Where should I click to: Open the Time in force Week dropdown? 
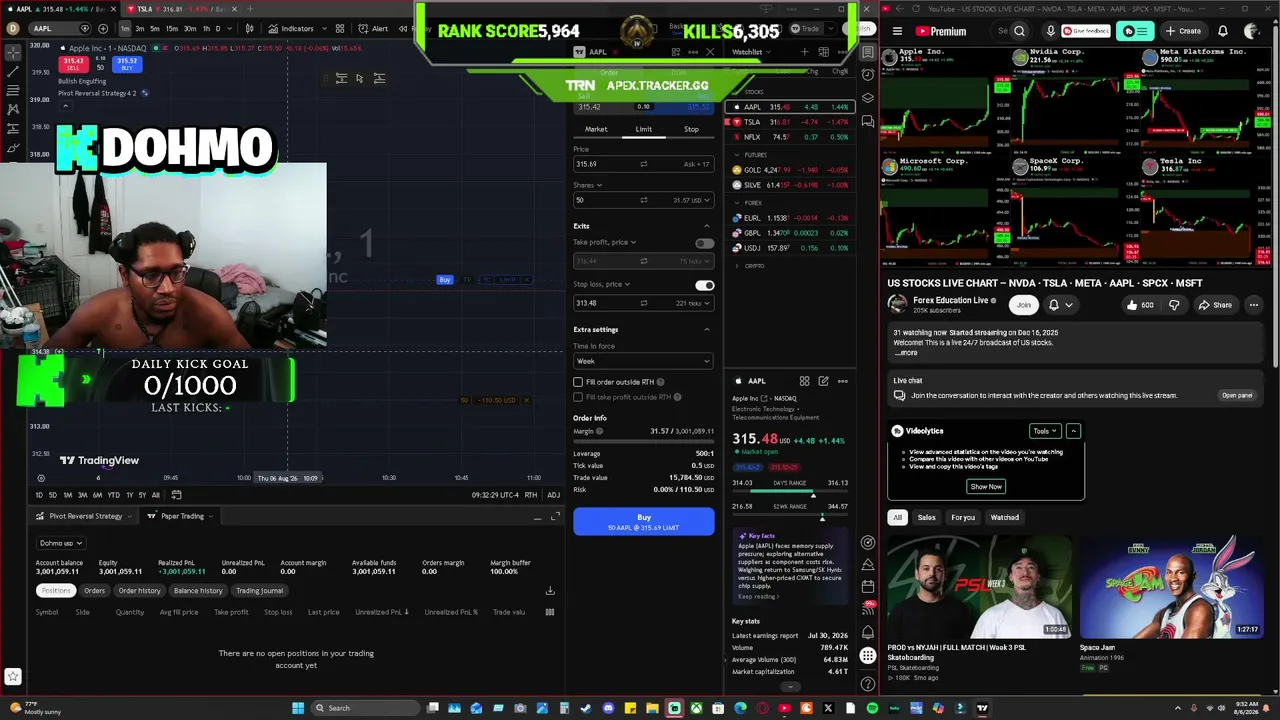coord(643,361)
